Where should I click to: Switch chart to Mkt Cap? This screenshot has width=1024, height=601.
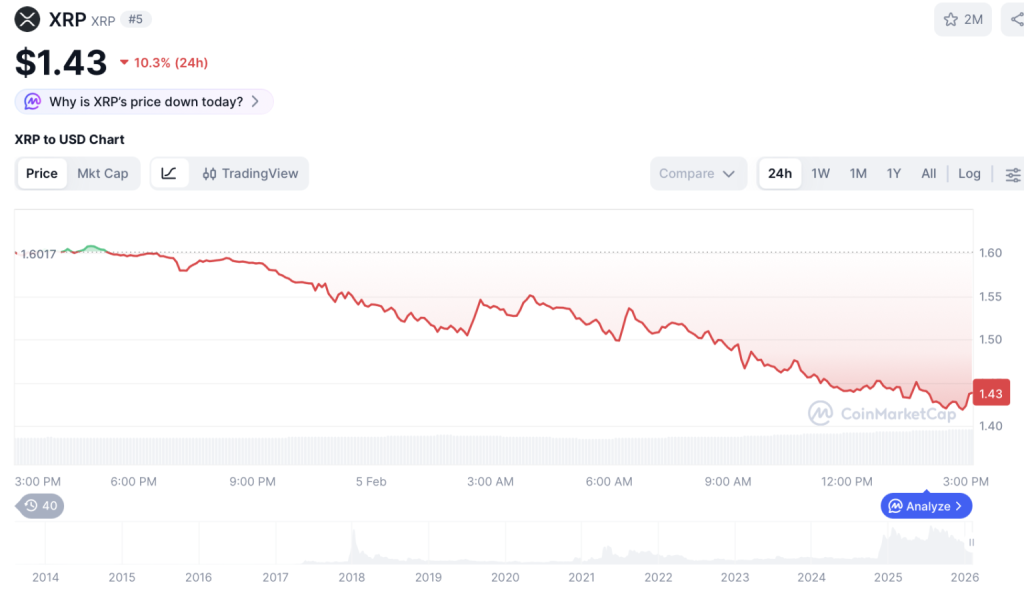tap(103, 173)
